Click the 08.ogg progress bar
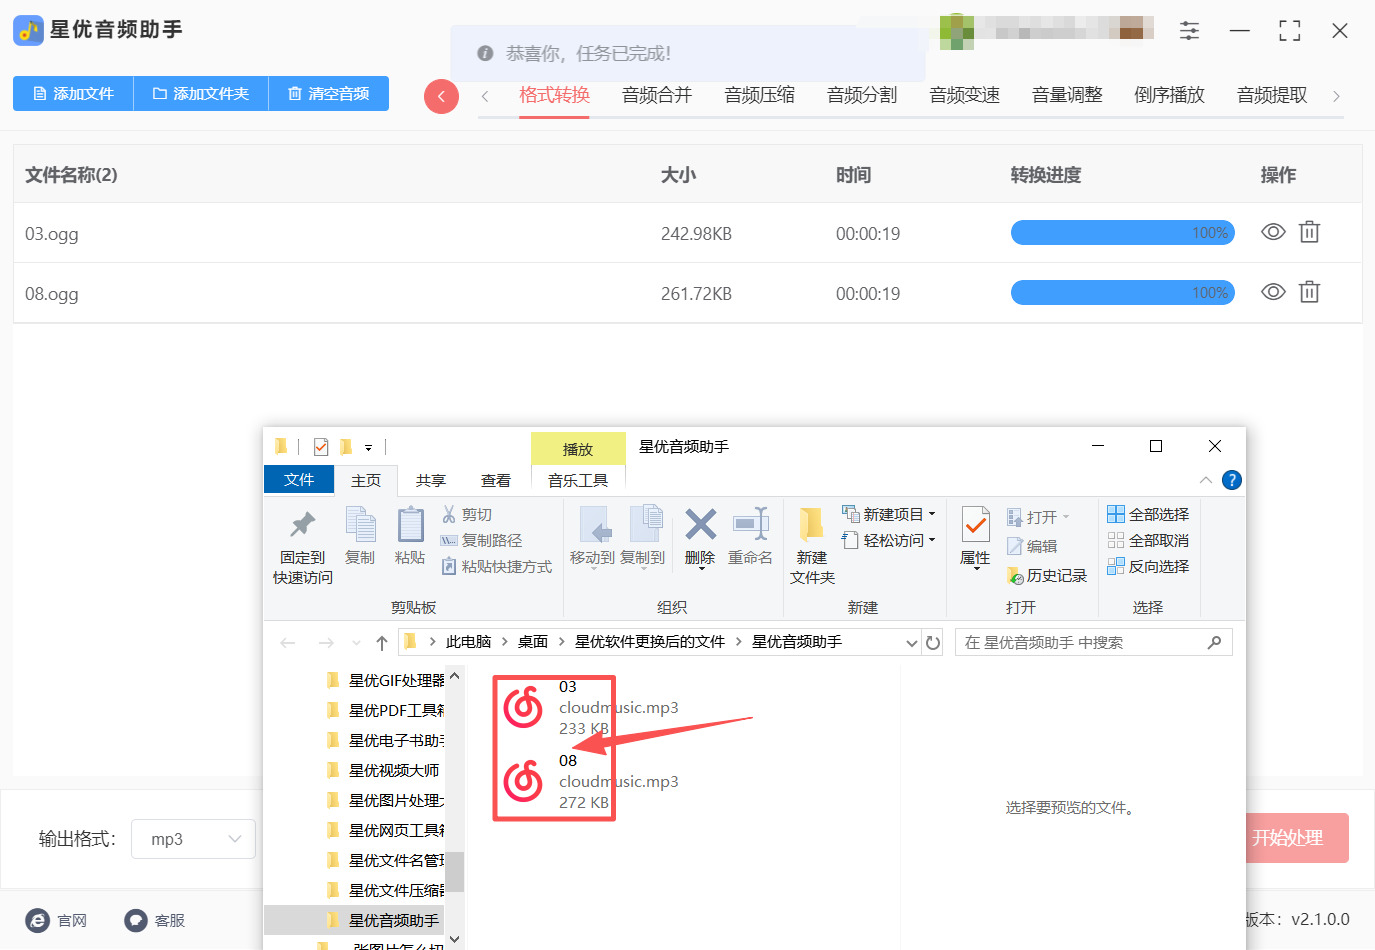This screenshot has width=1375, height=950. [1123, 293]
